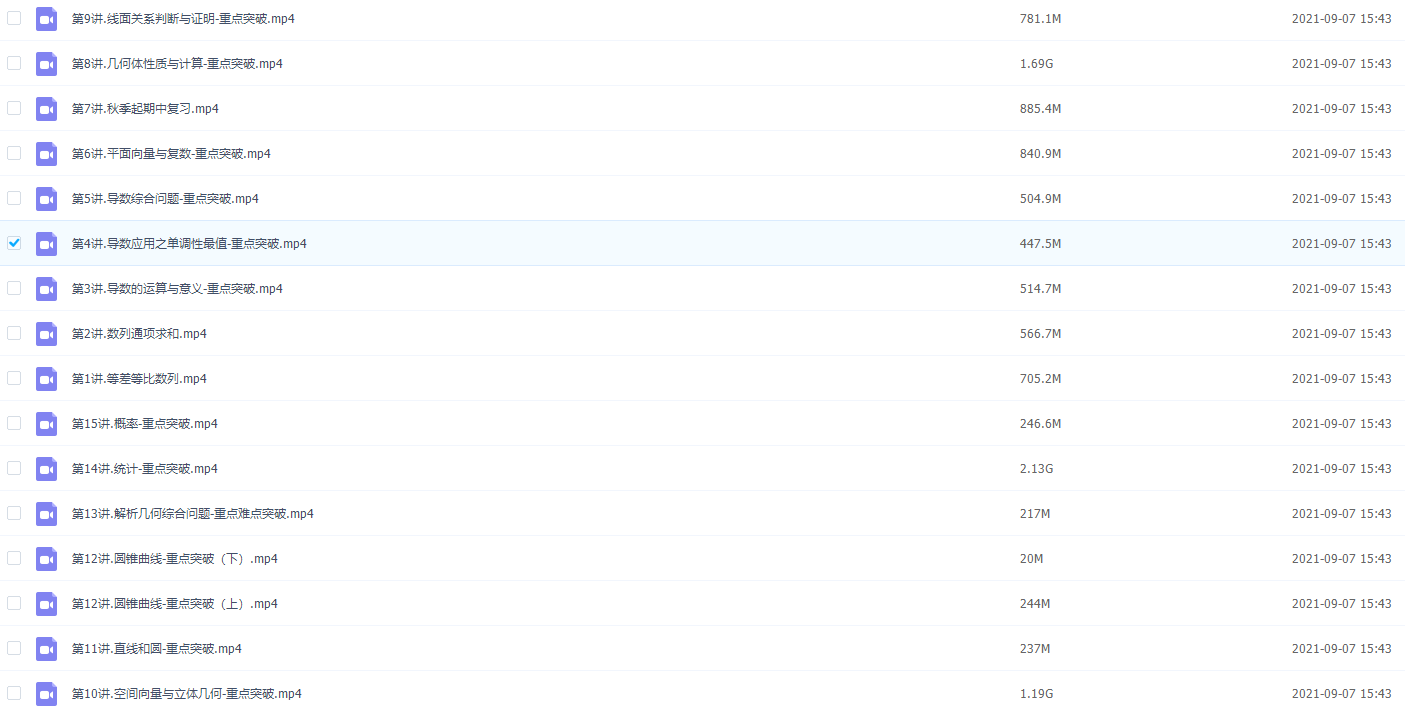Click video file icon for 第5讲.导数综合问题
This screenshot has height=714, width=1405.
(x=46, y=199)
